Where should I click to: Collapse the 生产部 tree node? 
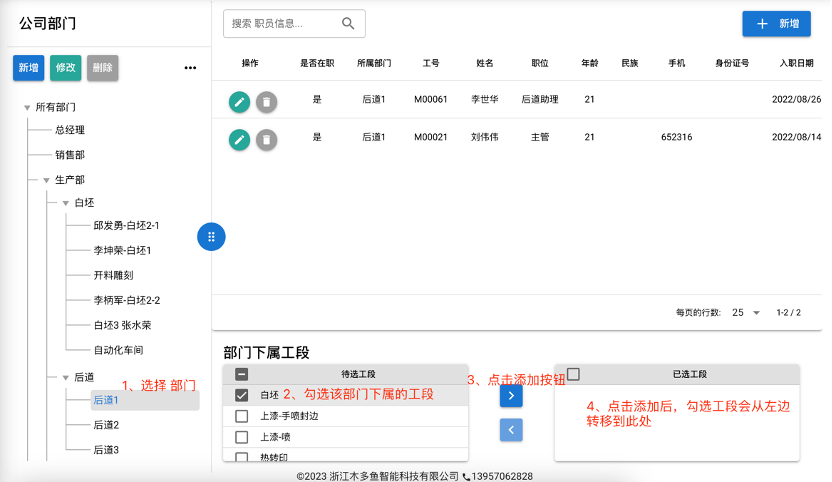[x=46, y=180]
